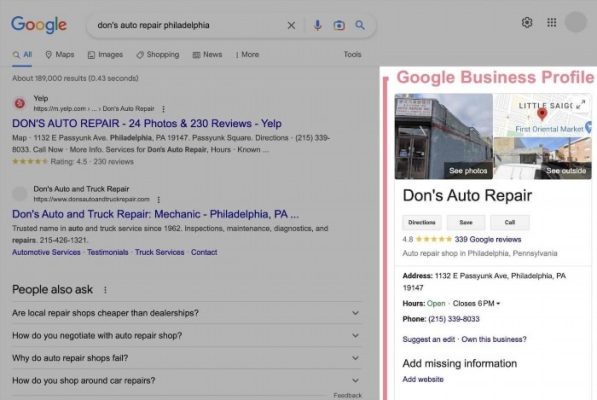Image resolution: width=597 pixels, height=400 pixels.
Task: Switch to the News tab
Action: 208,55
